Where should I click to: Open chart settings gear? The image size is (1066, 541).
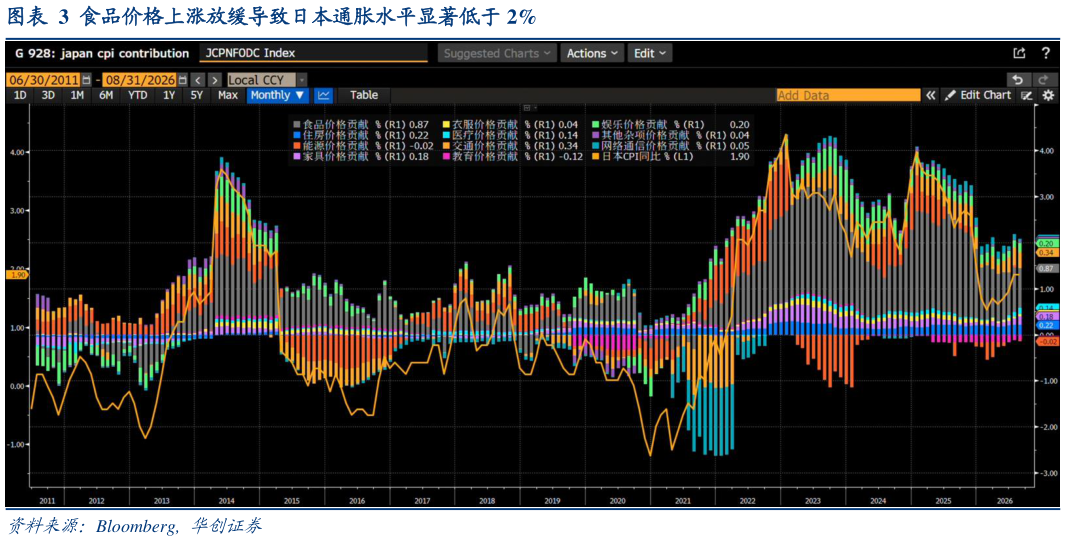click(x=1048, y=95)
